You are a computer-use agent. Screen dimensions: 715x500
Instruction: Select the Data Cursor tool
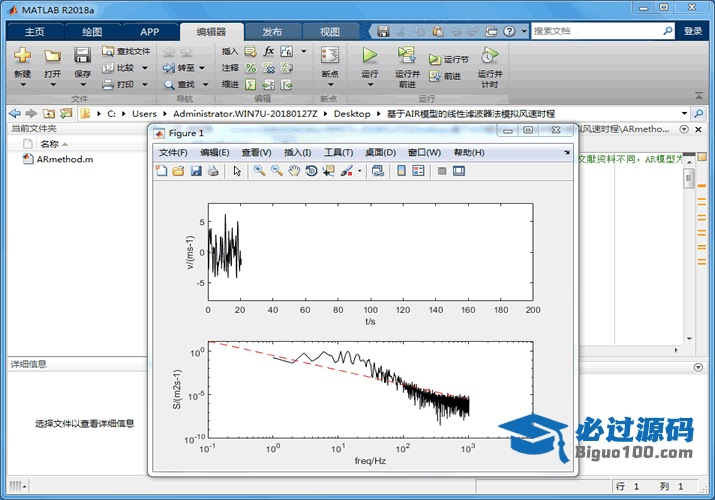point(328,171)
